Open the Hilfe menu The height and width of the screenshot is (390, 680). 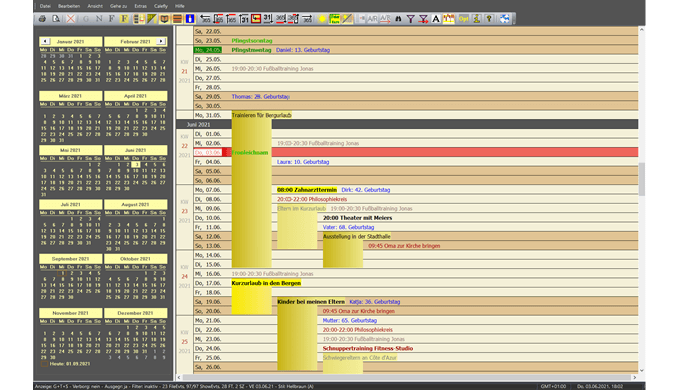(180, 6)
